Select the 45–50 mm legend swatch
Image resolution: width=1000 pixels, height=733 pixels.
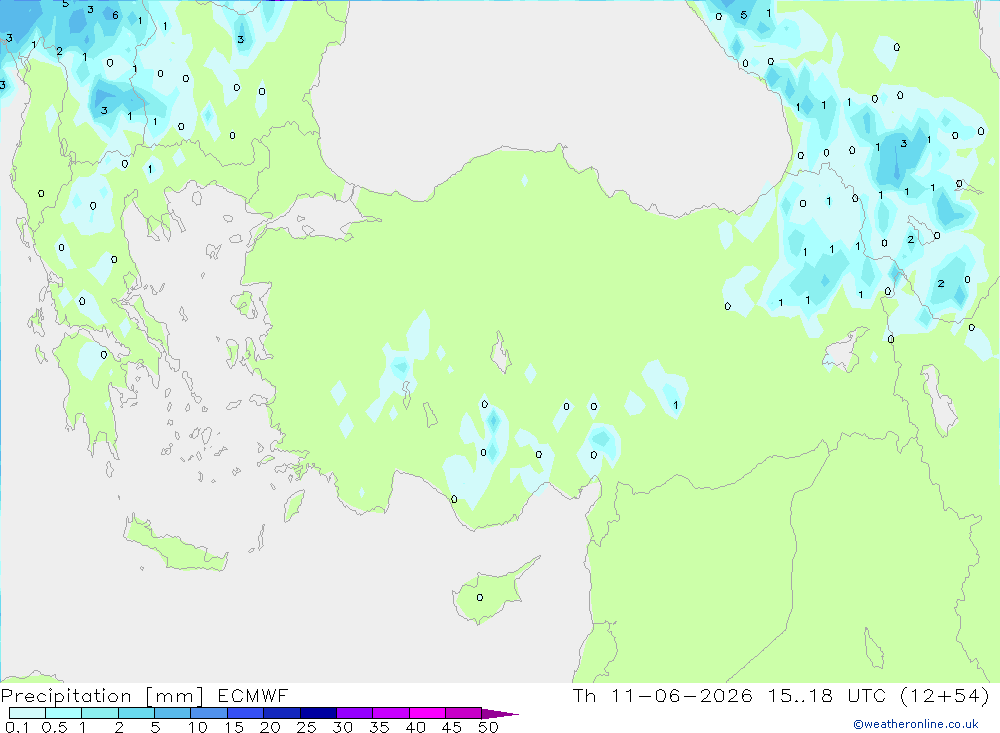[x=464, y=713]
